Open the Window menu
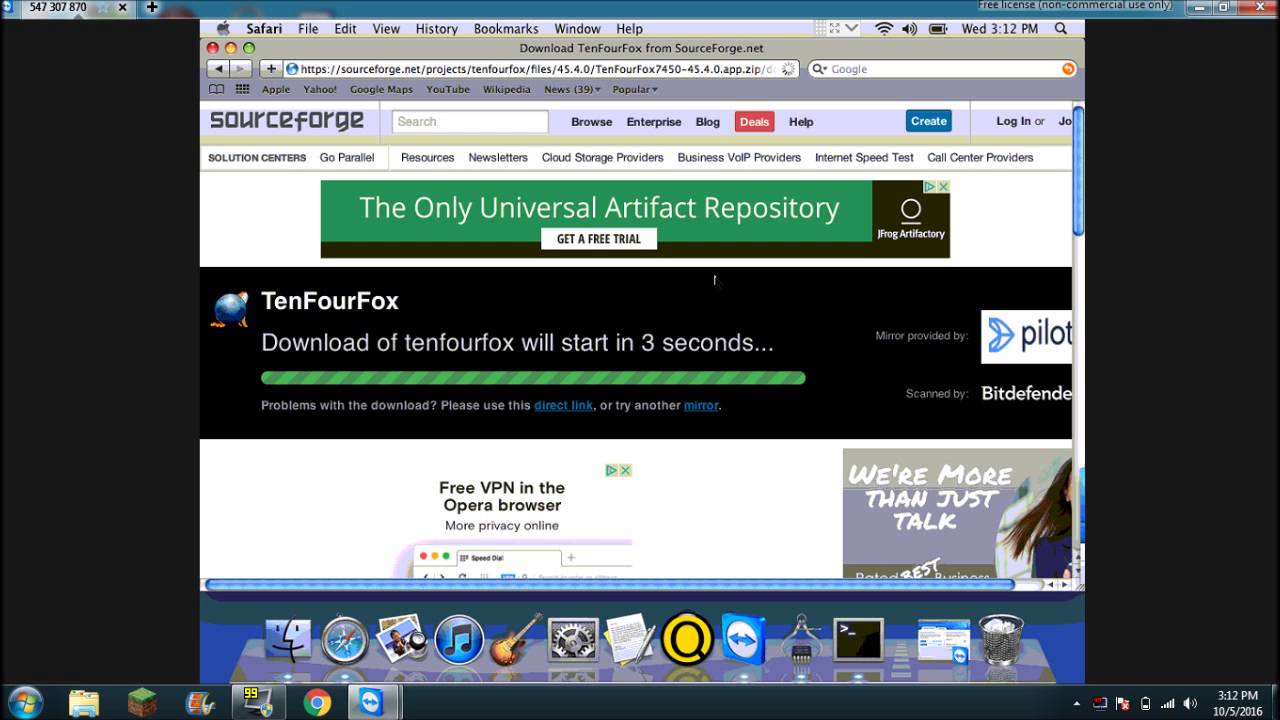This screenshot has height=720, width=1280. pyautogui.click(x=577, y=29)
